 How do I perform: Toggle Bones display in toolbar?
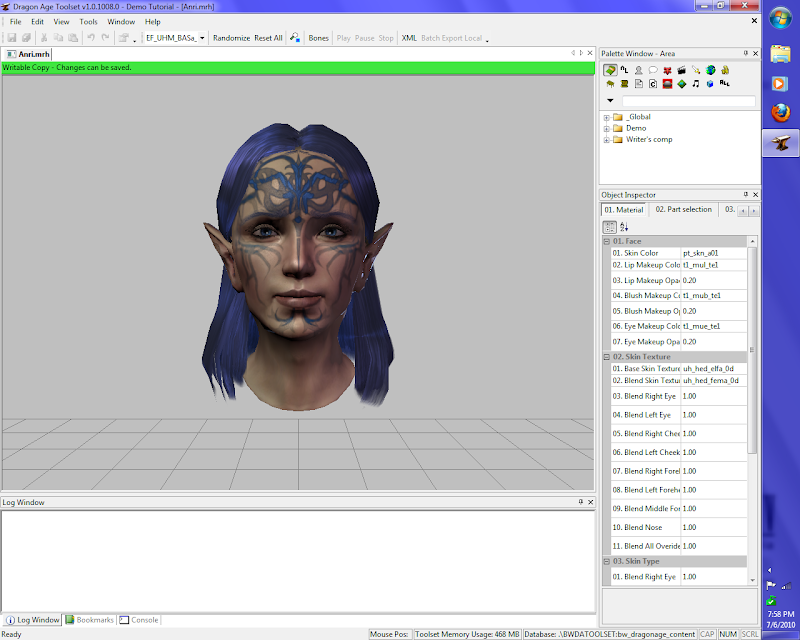pos(318,38)
